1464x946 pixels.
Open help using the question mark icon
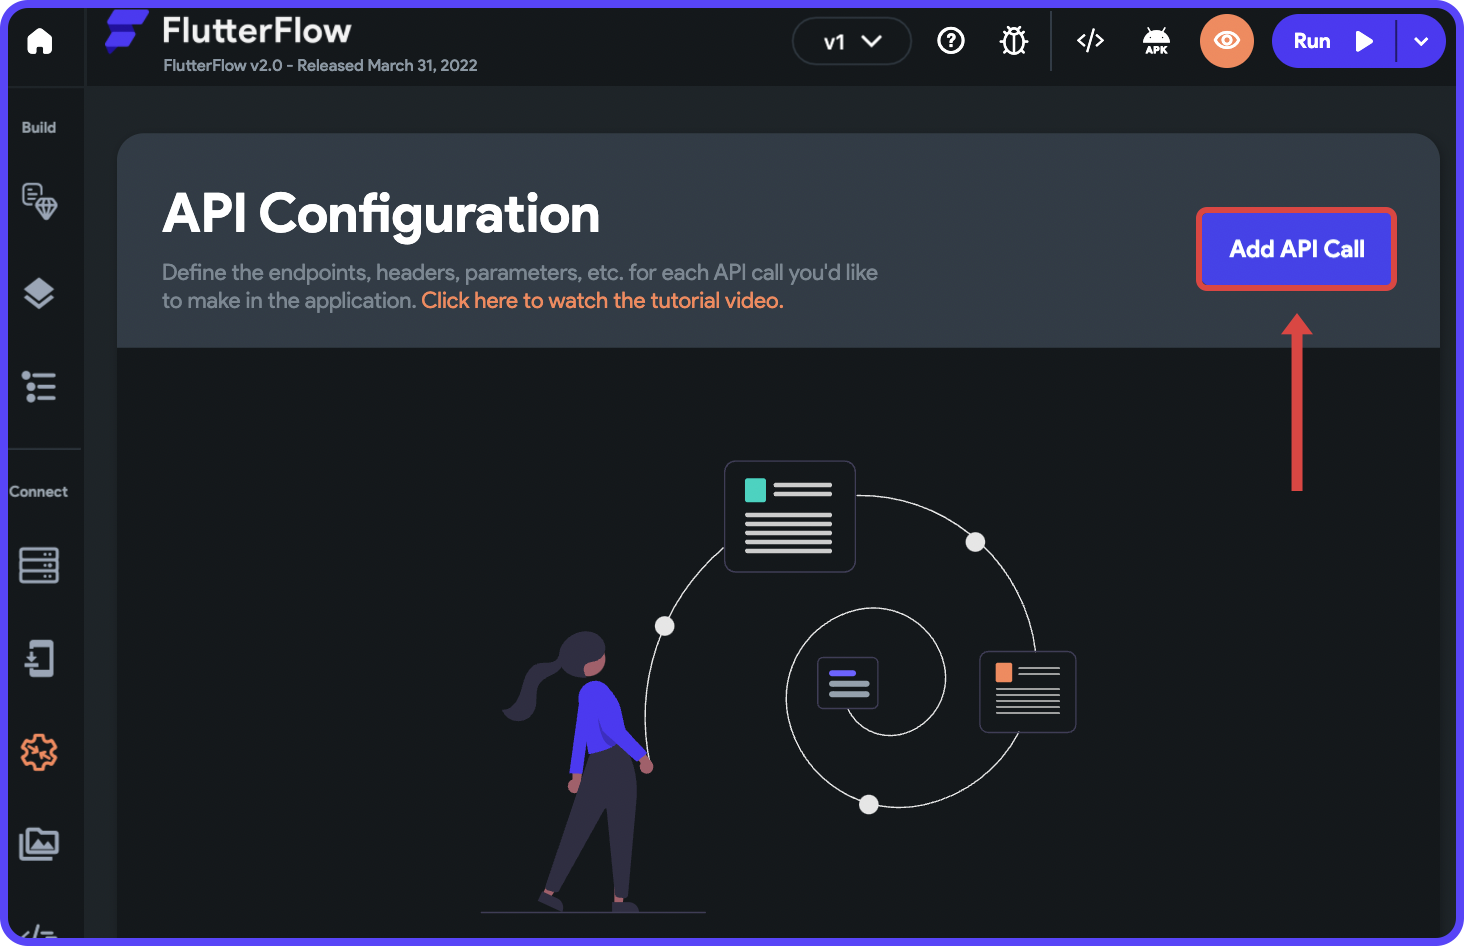[950, 40]
